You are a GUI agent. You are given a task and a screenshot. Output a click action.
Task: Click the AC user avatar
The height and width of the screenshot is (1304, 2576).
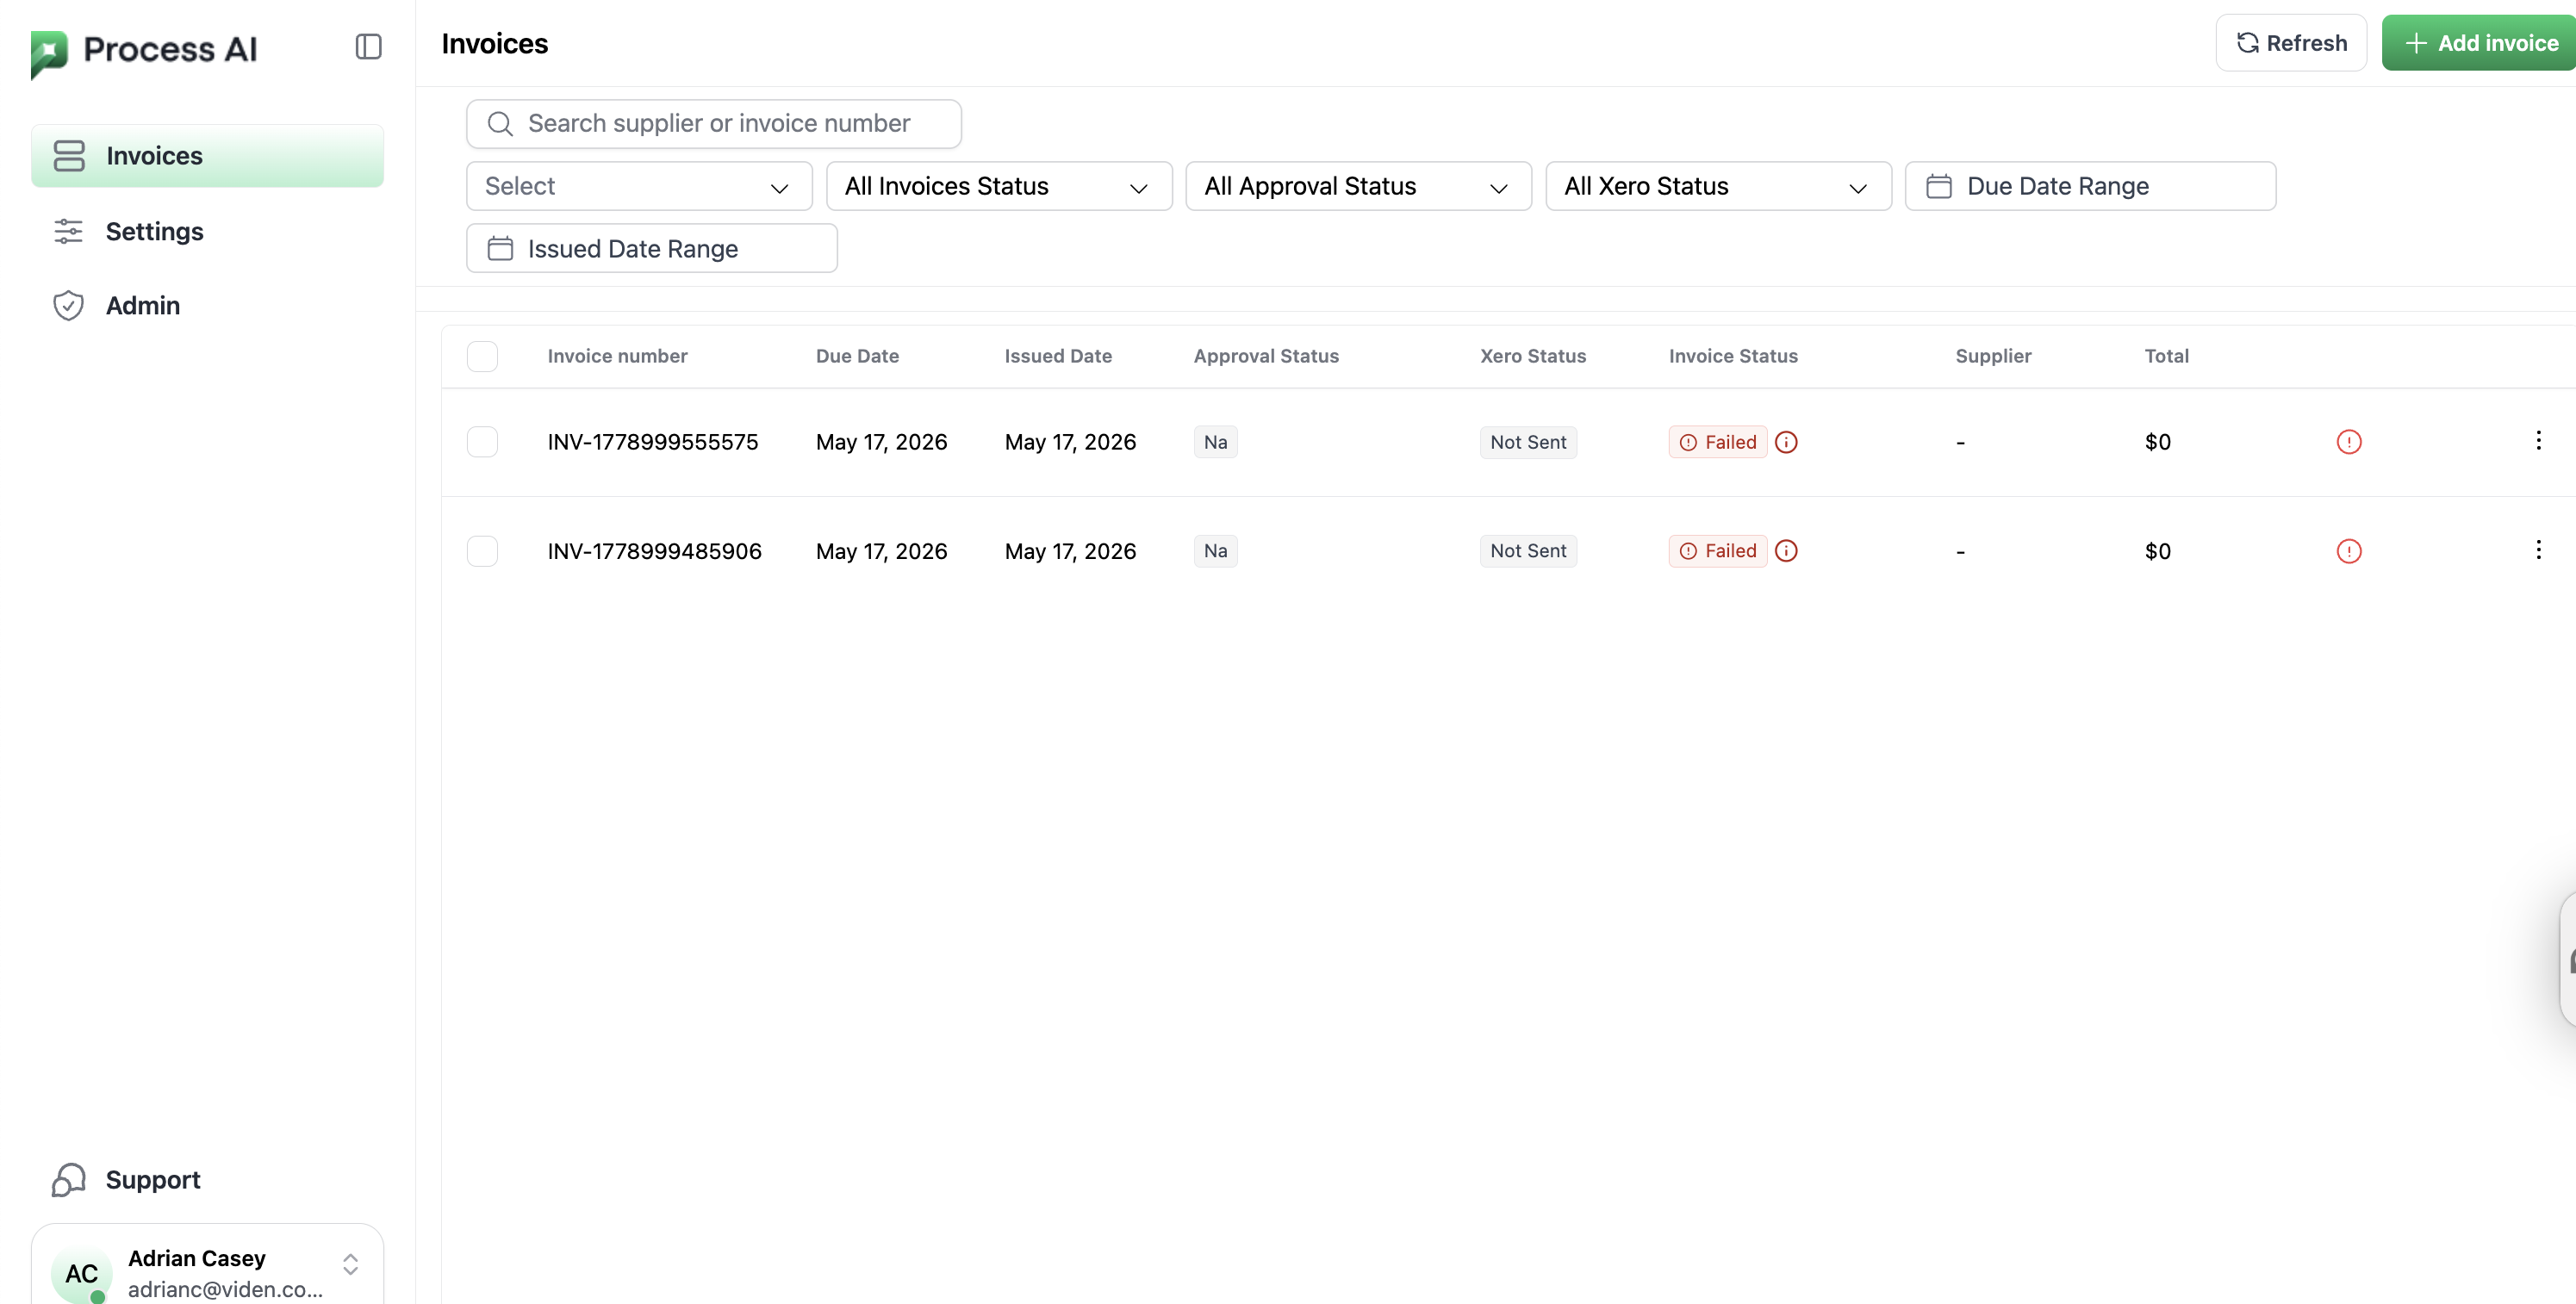click(x=81, y=1274)
